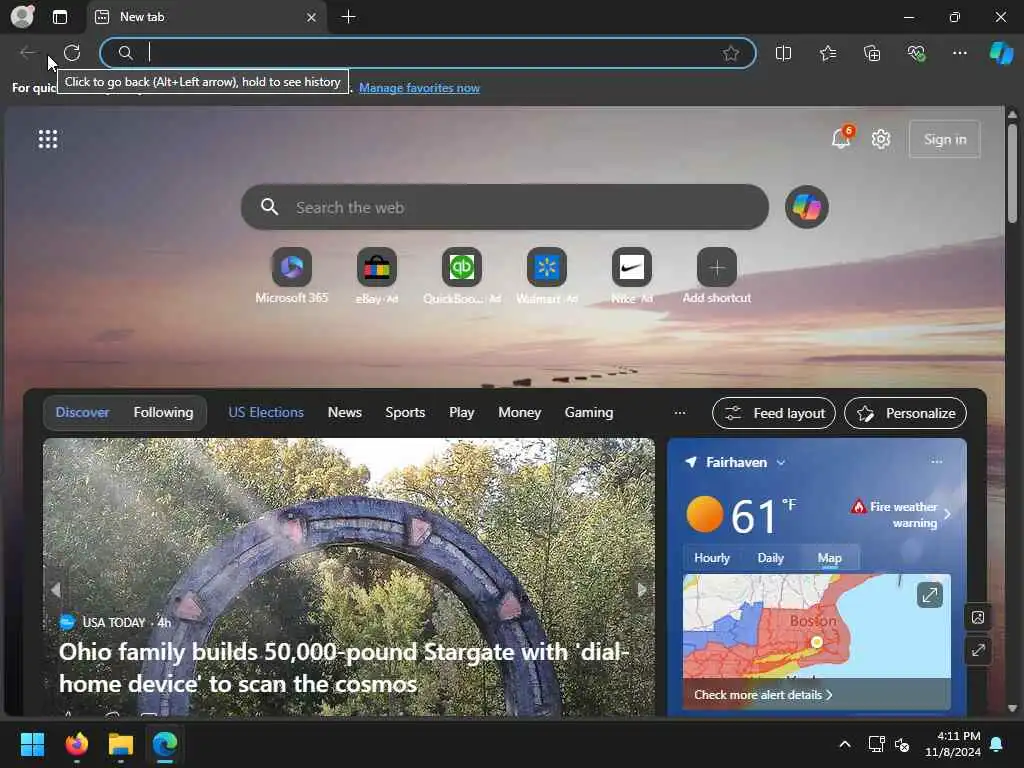1024x768 pixels.
Task: Open Settings and more ellipsis menu
Action: click(959, 53)
